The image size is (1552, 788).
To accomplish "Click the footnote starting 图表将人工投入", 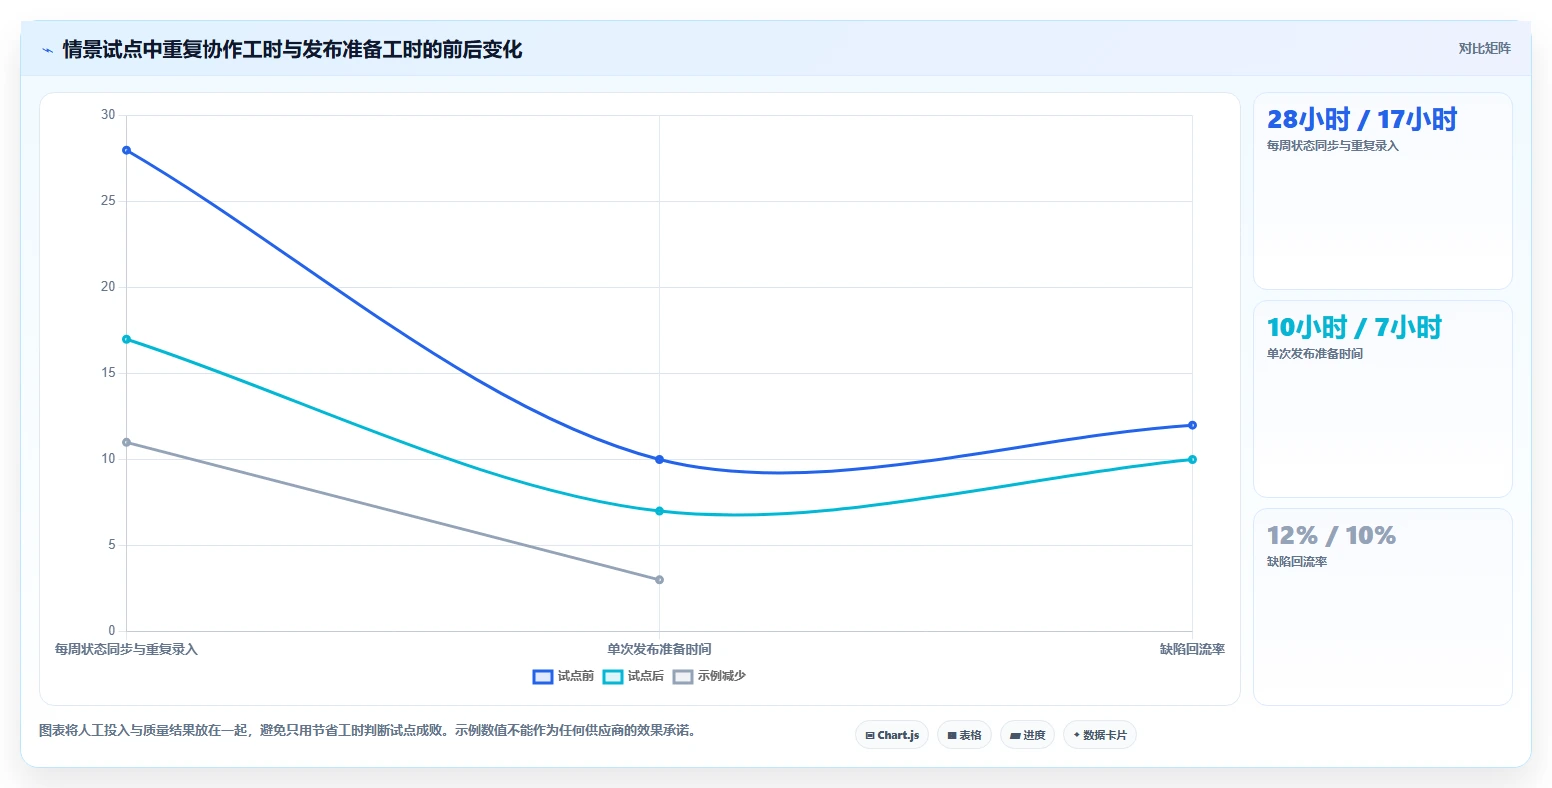I will (367, 731).
